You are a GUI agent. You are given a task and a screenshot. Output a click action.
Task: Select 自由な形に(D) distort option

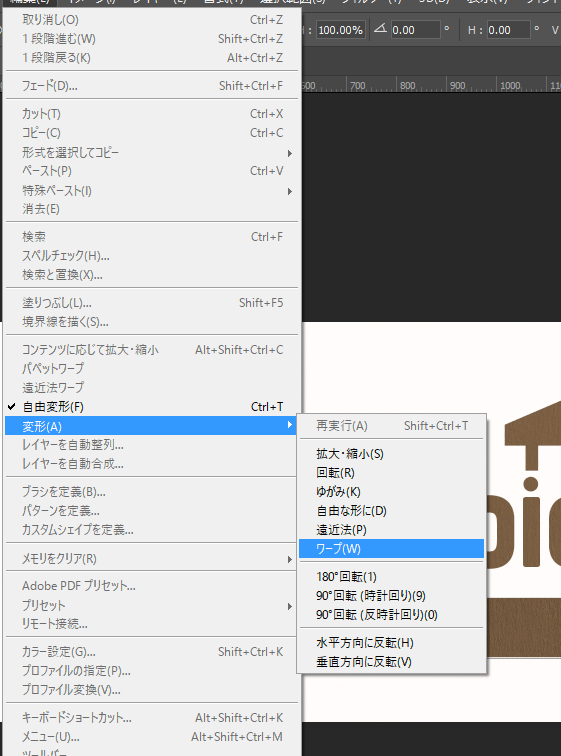[x=391, y=511]
